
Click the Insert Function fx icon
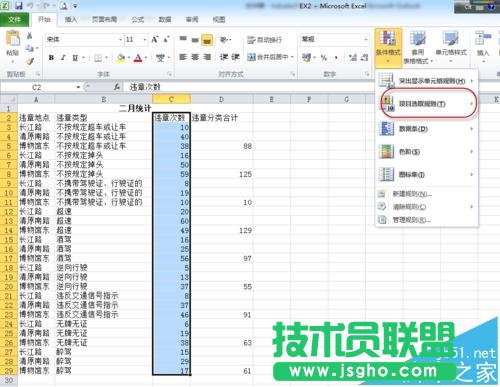[117, 87]
